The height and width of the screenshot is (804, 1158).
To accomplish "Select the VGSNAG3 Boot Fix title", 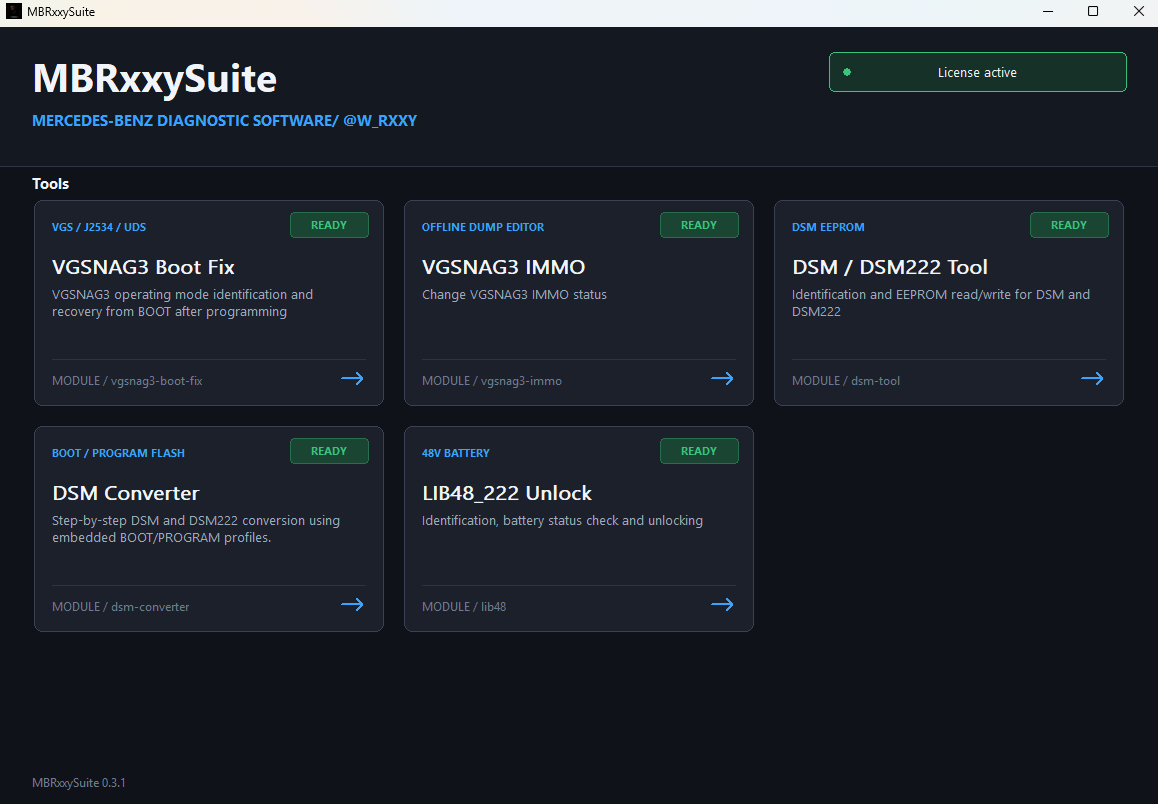I will click(143, 267).
